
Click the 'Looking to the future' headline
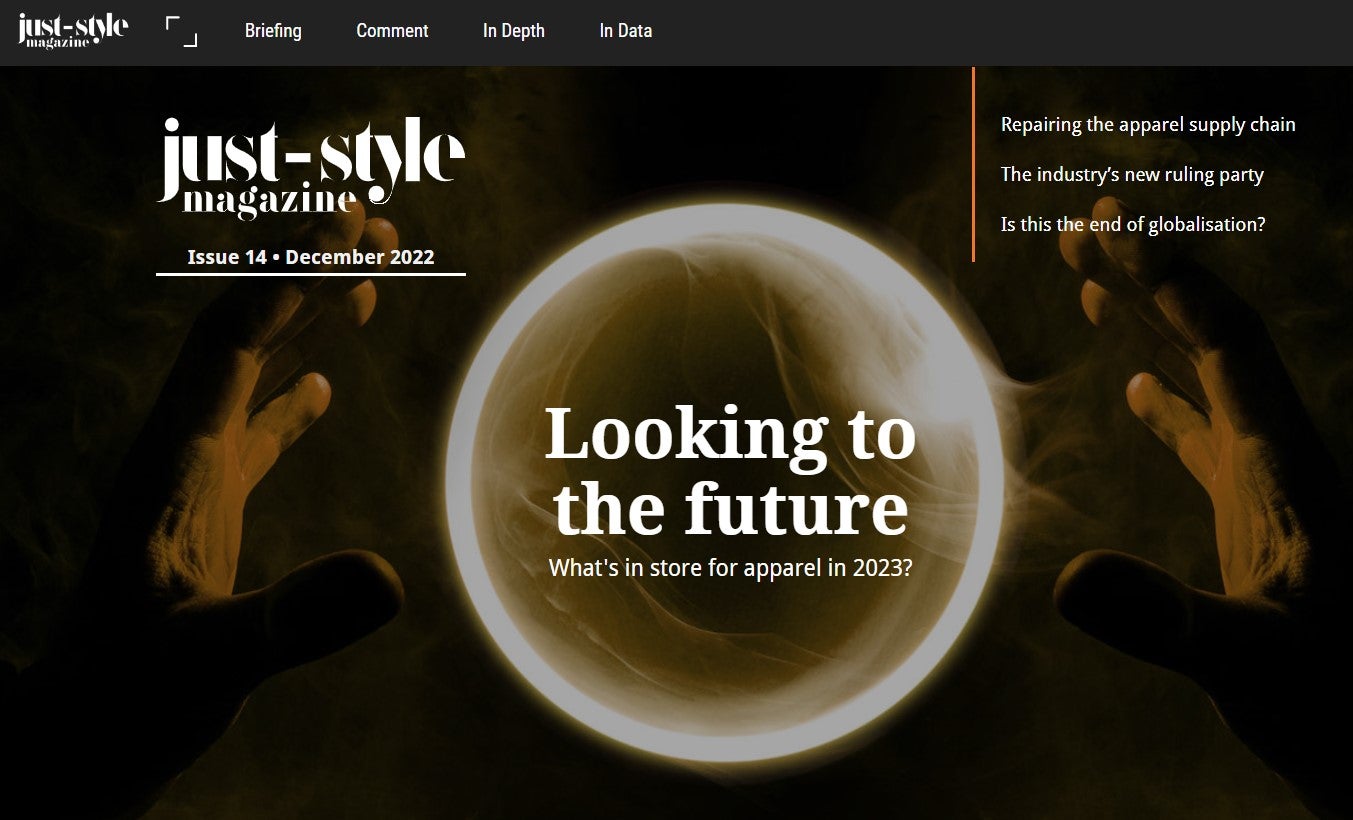tap(730, 470)
